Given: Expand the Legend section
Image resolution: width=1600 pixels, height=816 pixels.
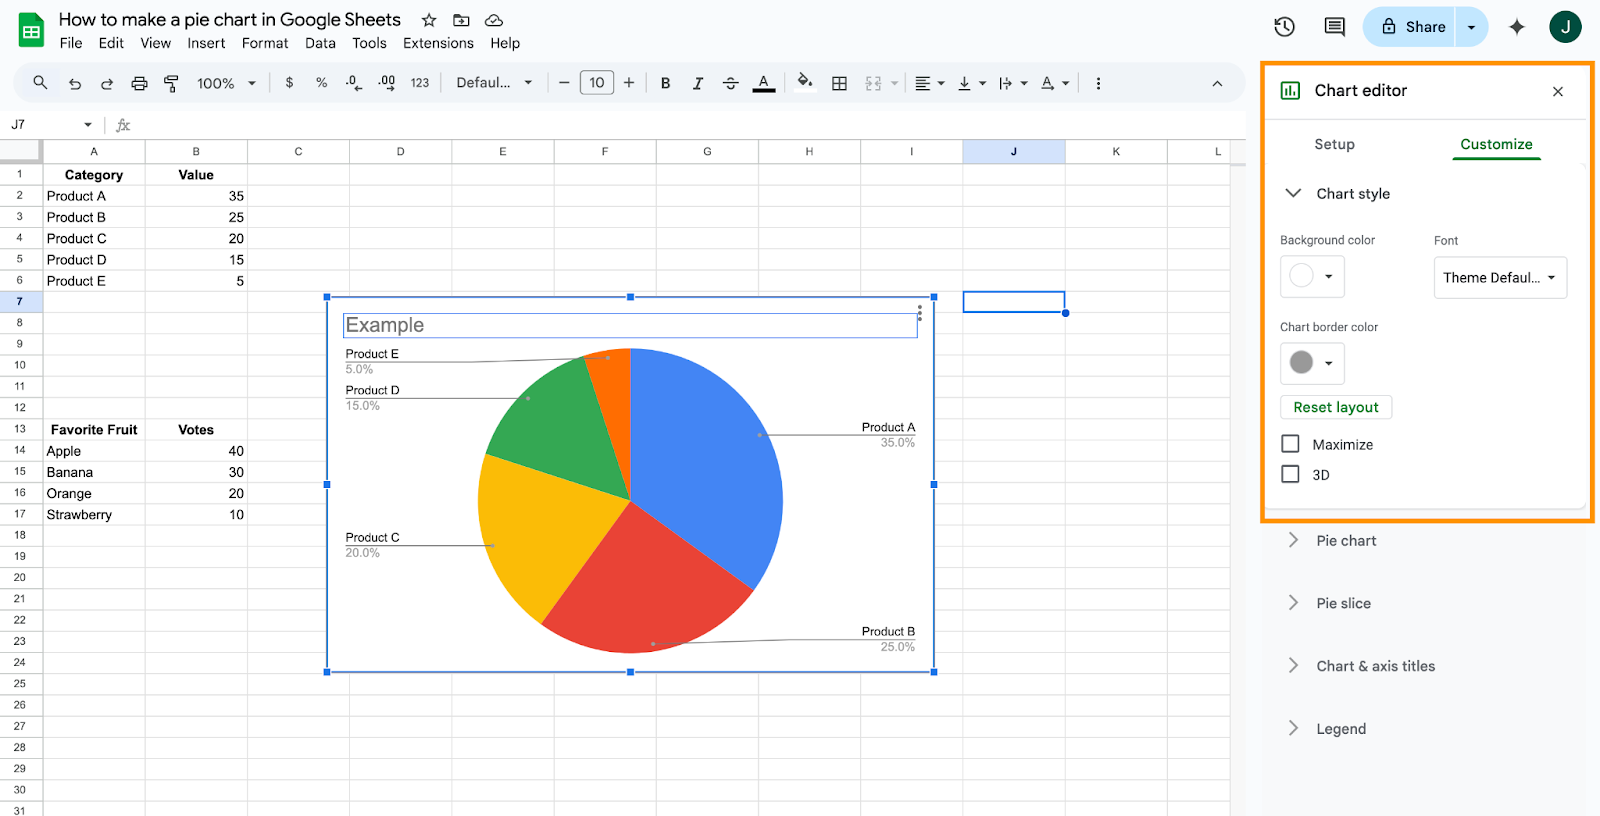Looking at the screenshot, I should (x=1340, y=729).
